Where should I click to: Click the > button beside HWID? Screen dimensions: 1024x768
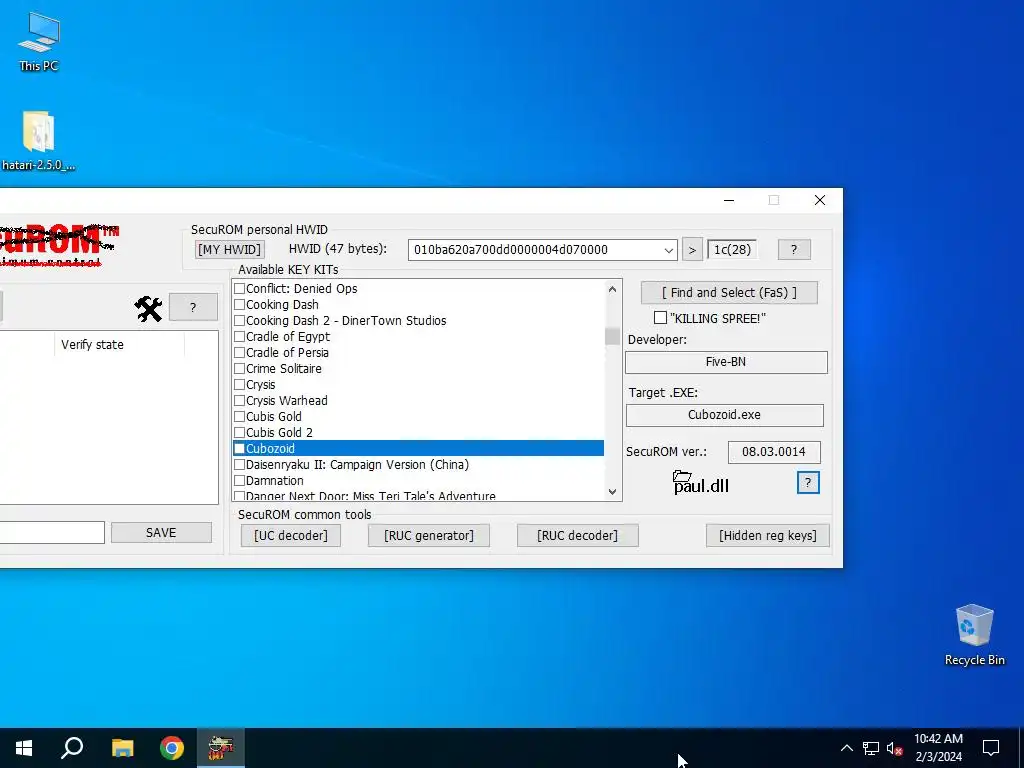click(x=692, y=249)
